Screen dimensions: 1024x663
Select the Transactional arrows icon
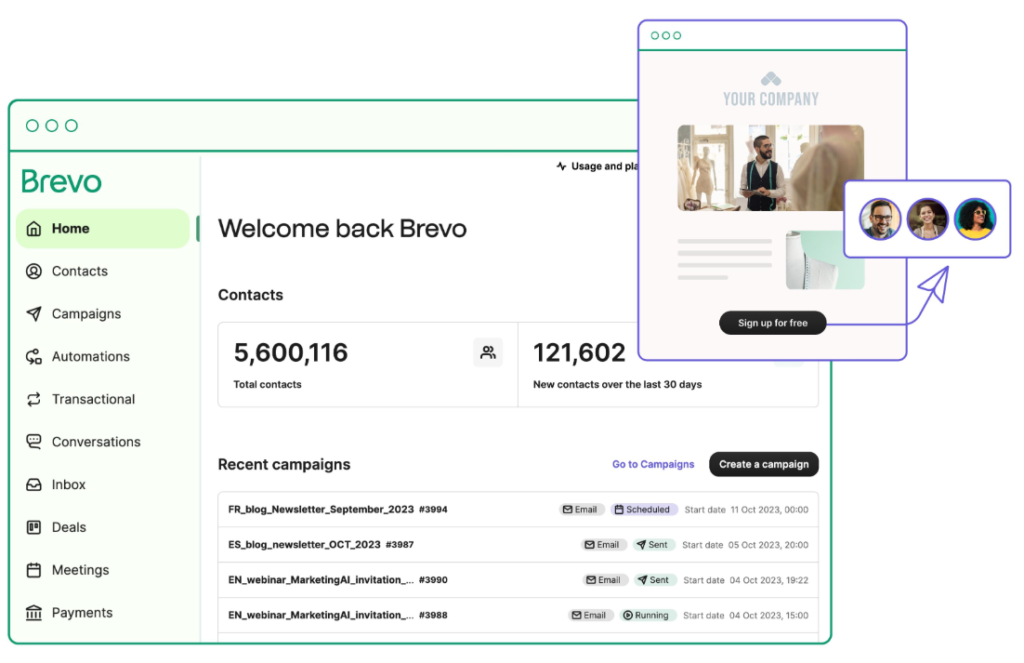34,399
